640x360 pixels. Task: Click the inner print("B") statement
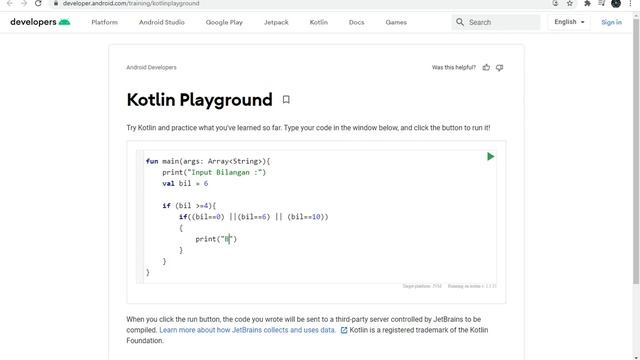point(216,239)
